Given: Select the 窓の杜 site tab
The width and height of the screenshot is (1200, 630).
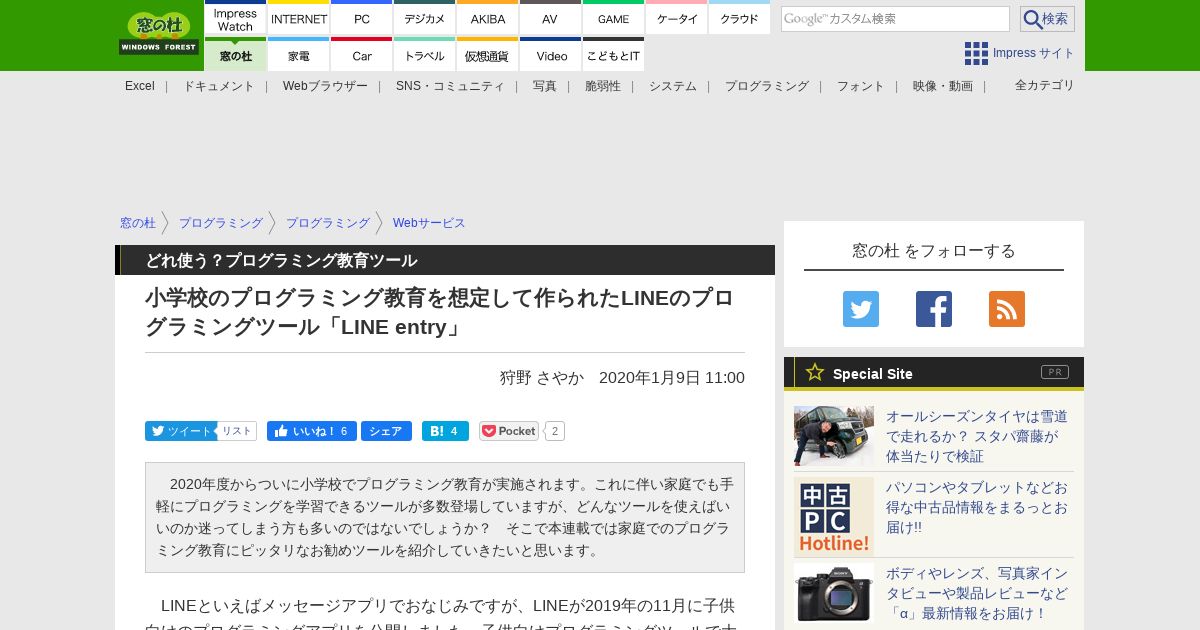Looking at the screenshot, I should point(235,55).
